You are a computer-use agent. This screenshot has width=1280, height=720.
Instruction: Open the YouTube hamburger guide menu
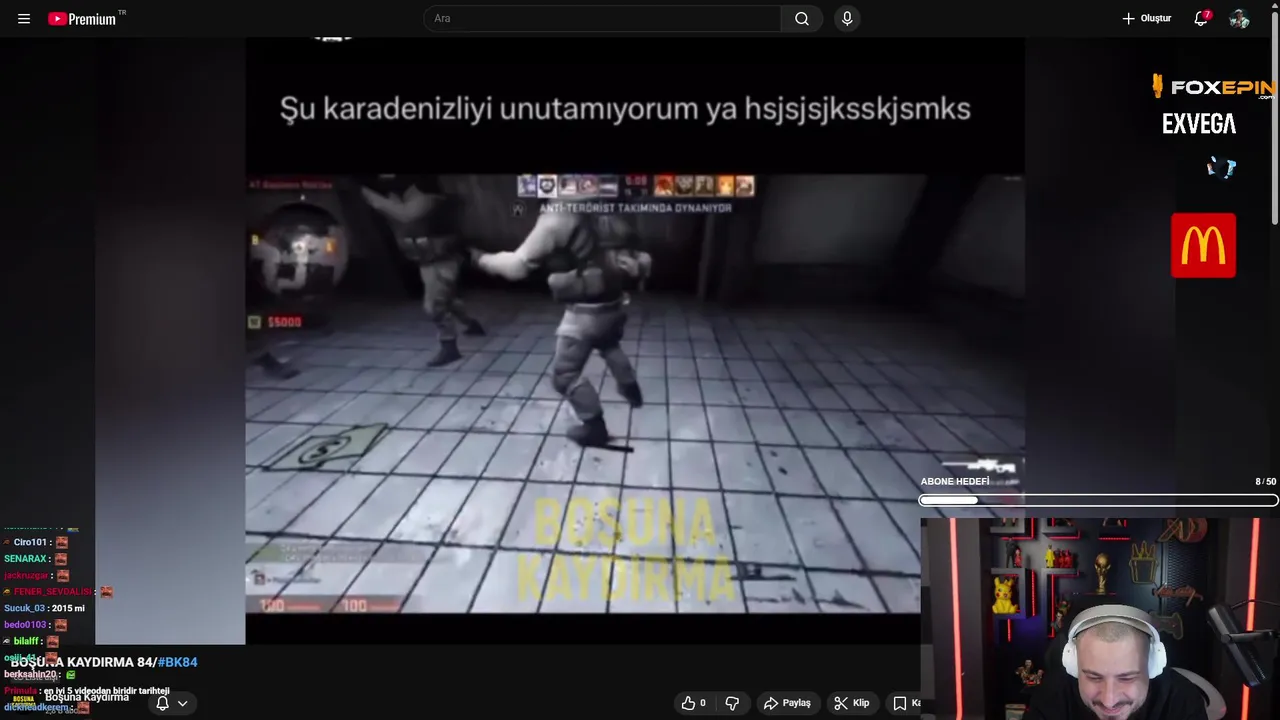[24, 19]
